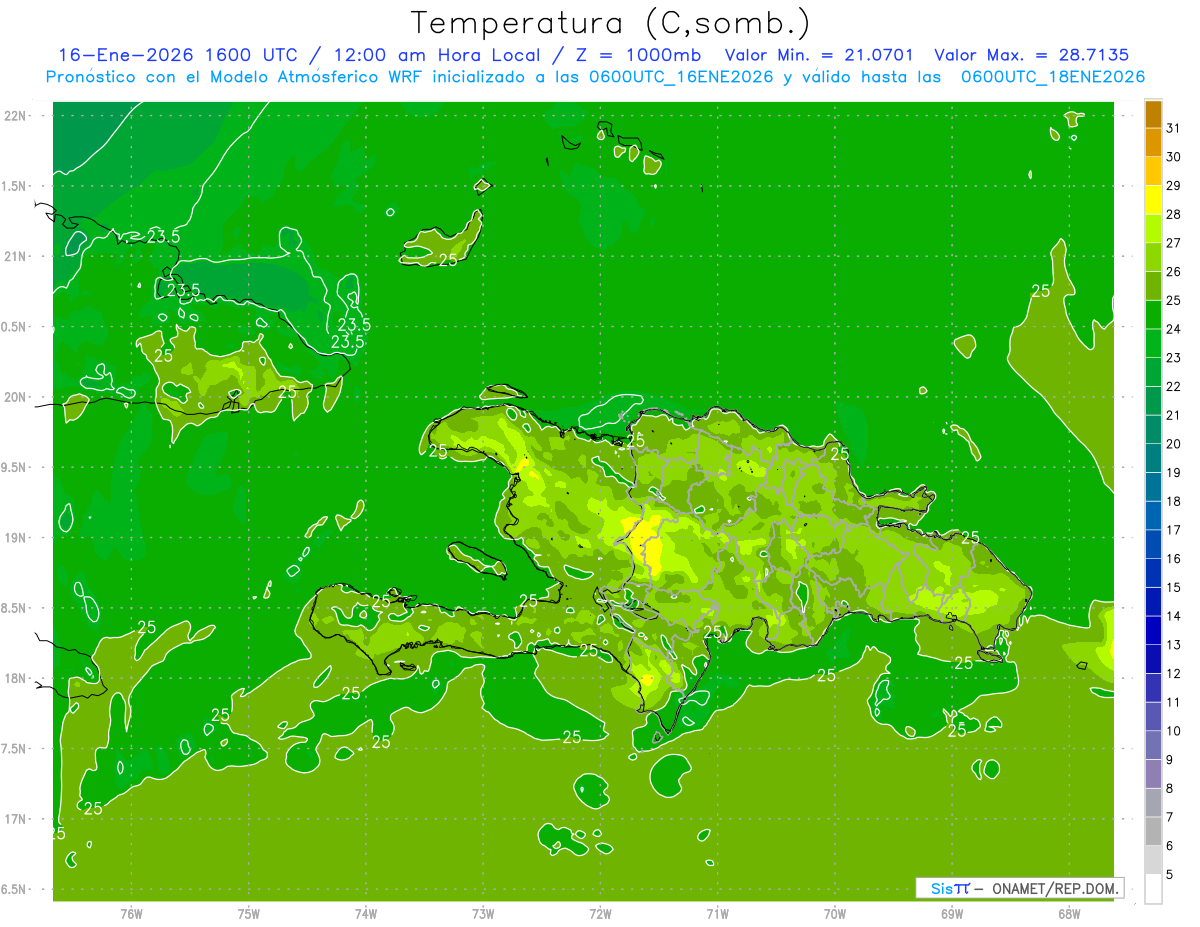
Task: Click the '20N' latitude axis label
Action: tap(15, 397)
